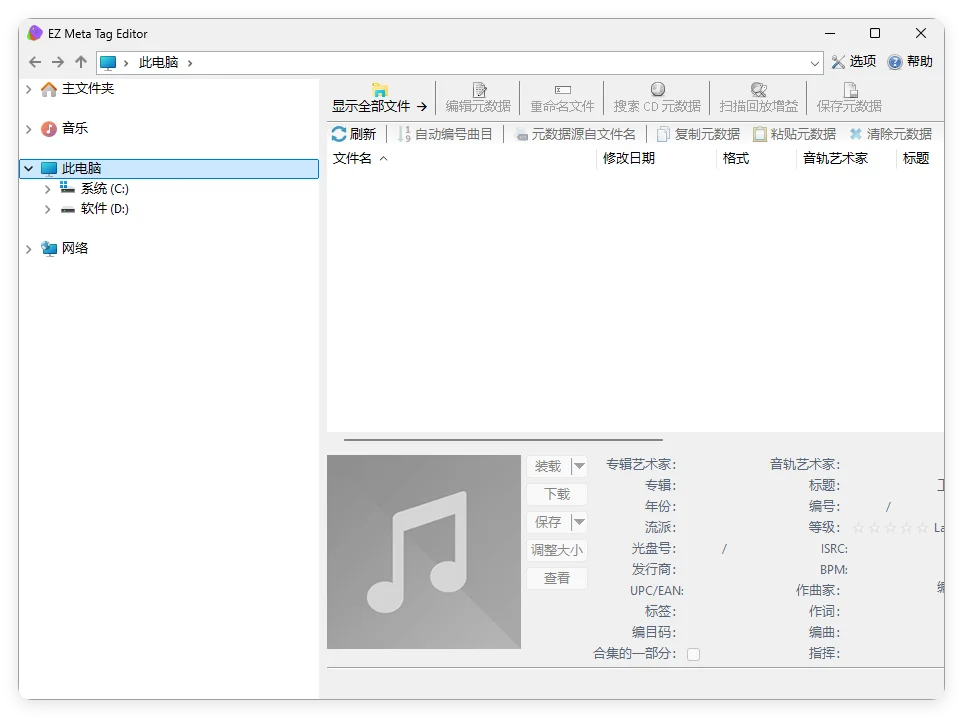This screenshot has height=718, width=963.
Task: Check the 合集的一部分 compilation checkbox
Action: pos(694,653)
